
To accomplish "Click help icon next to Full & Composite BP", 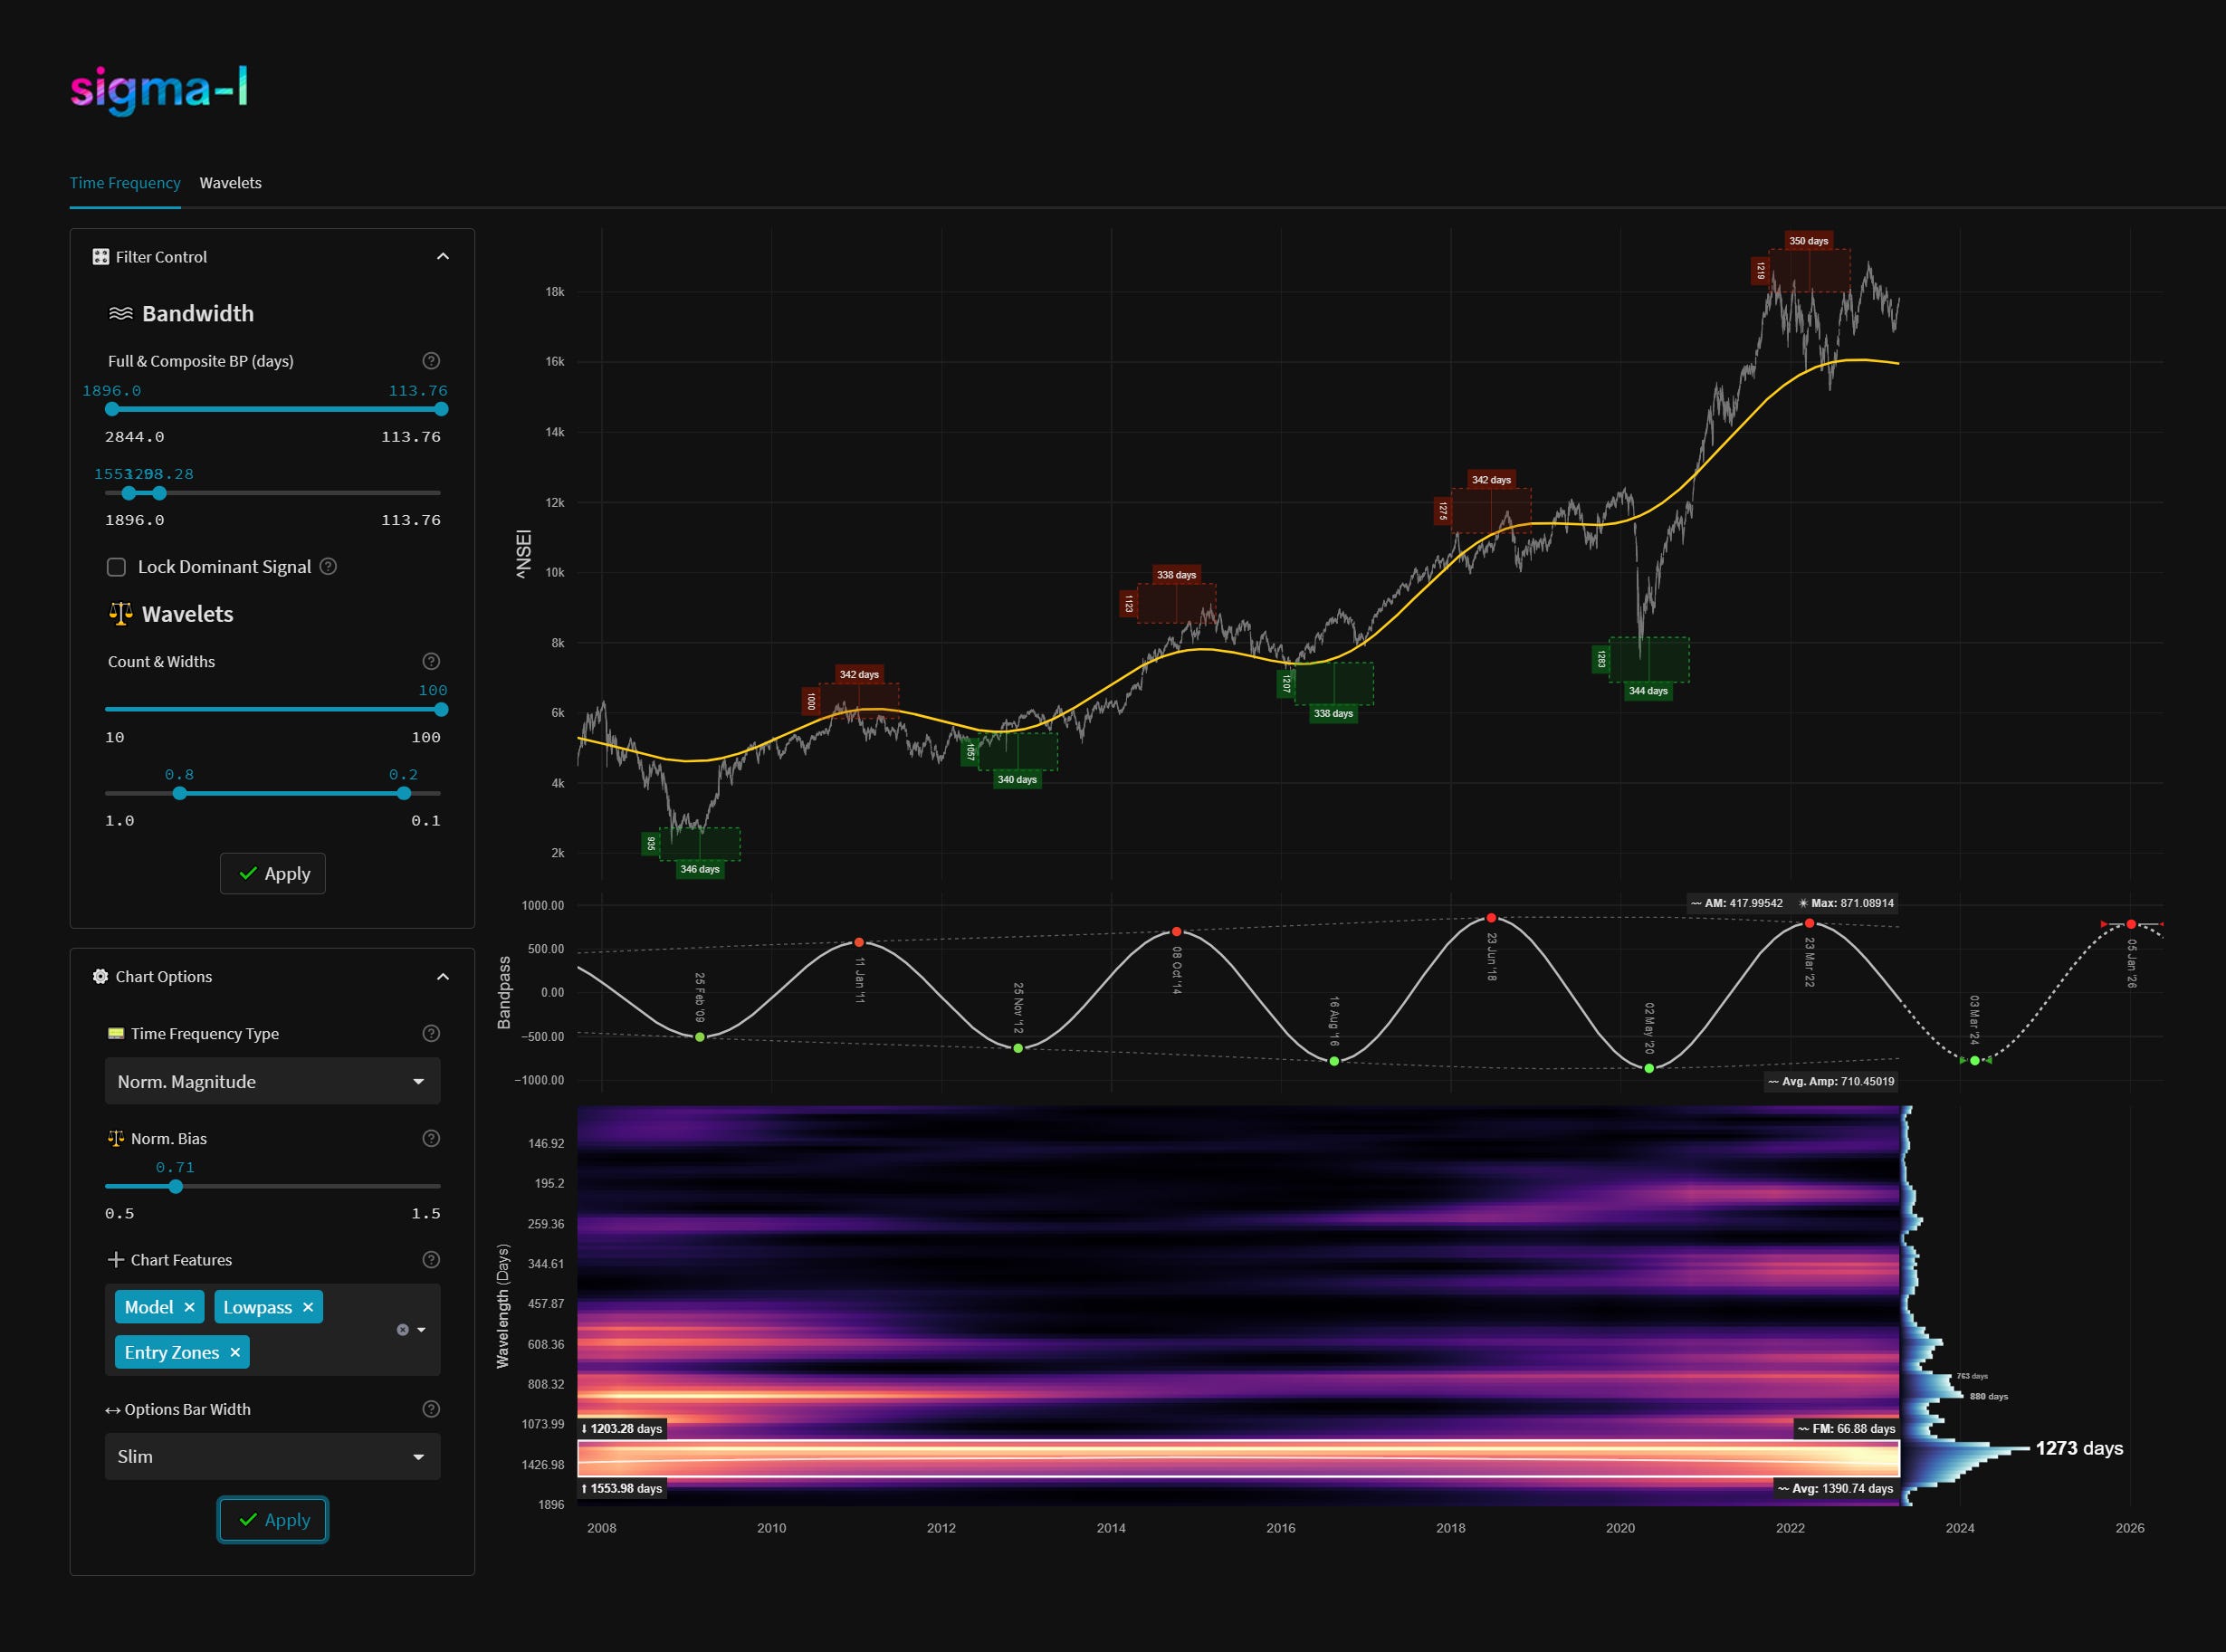I will coord(431,361).
